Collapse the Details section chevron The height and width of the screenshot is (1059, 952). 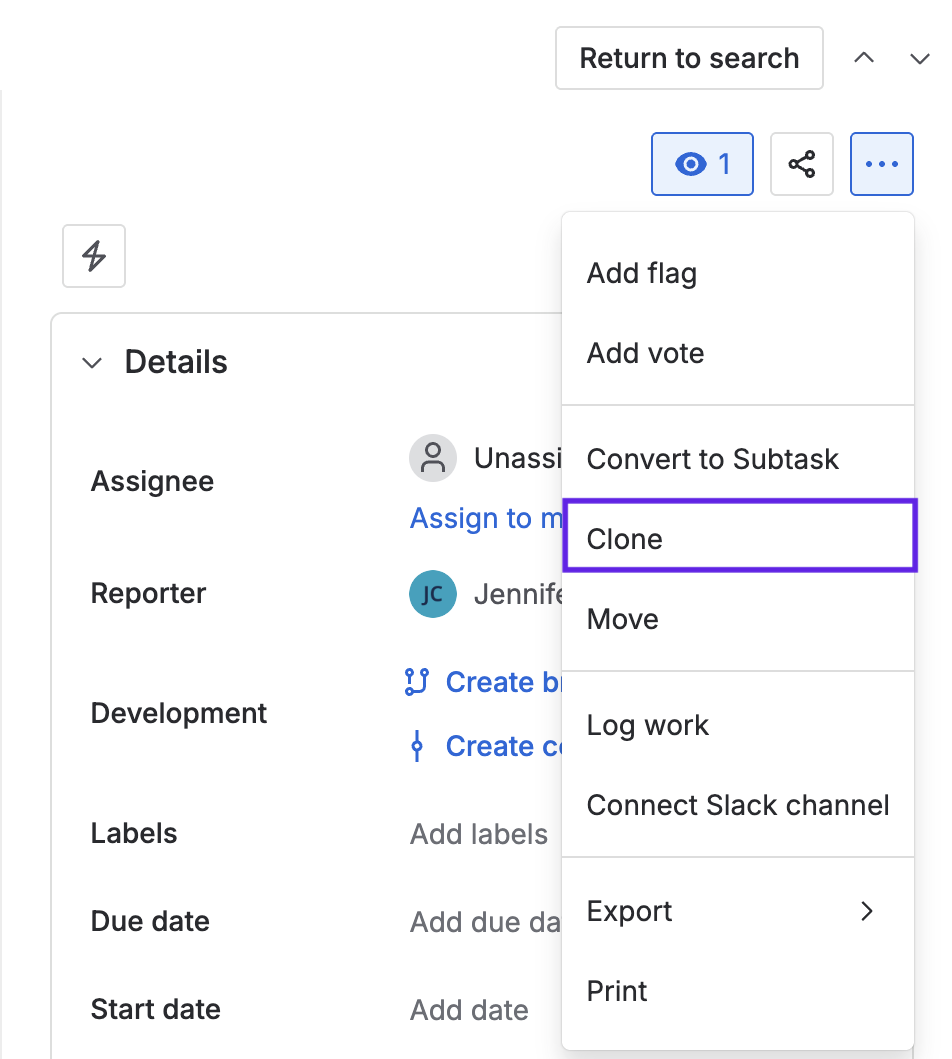[x=92, y=362]
